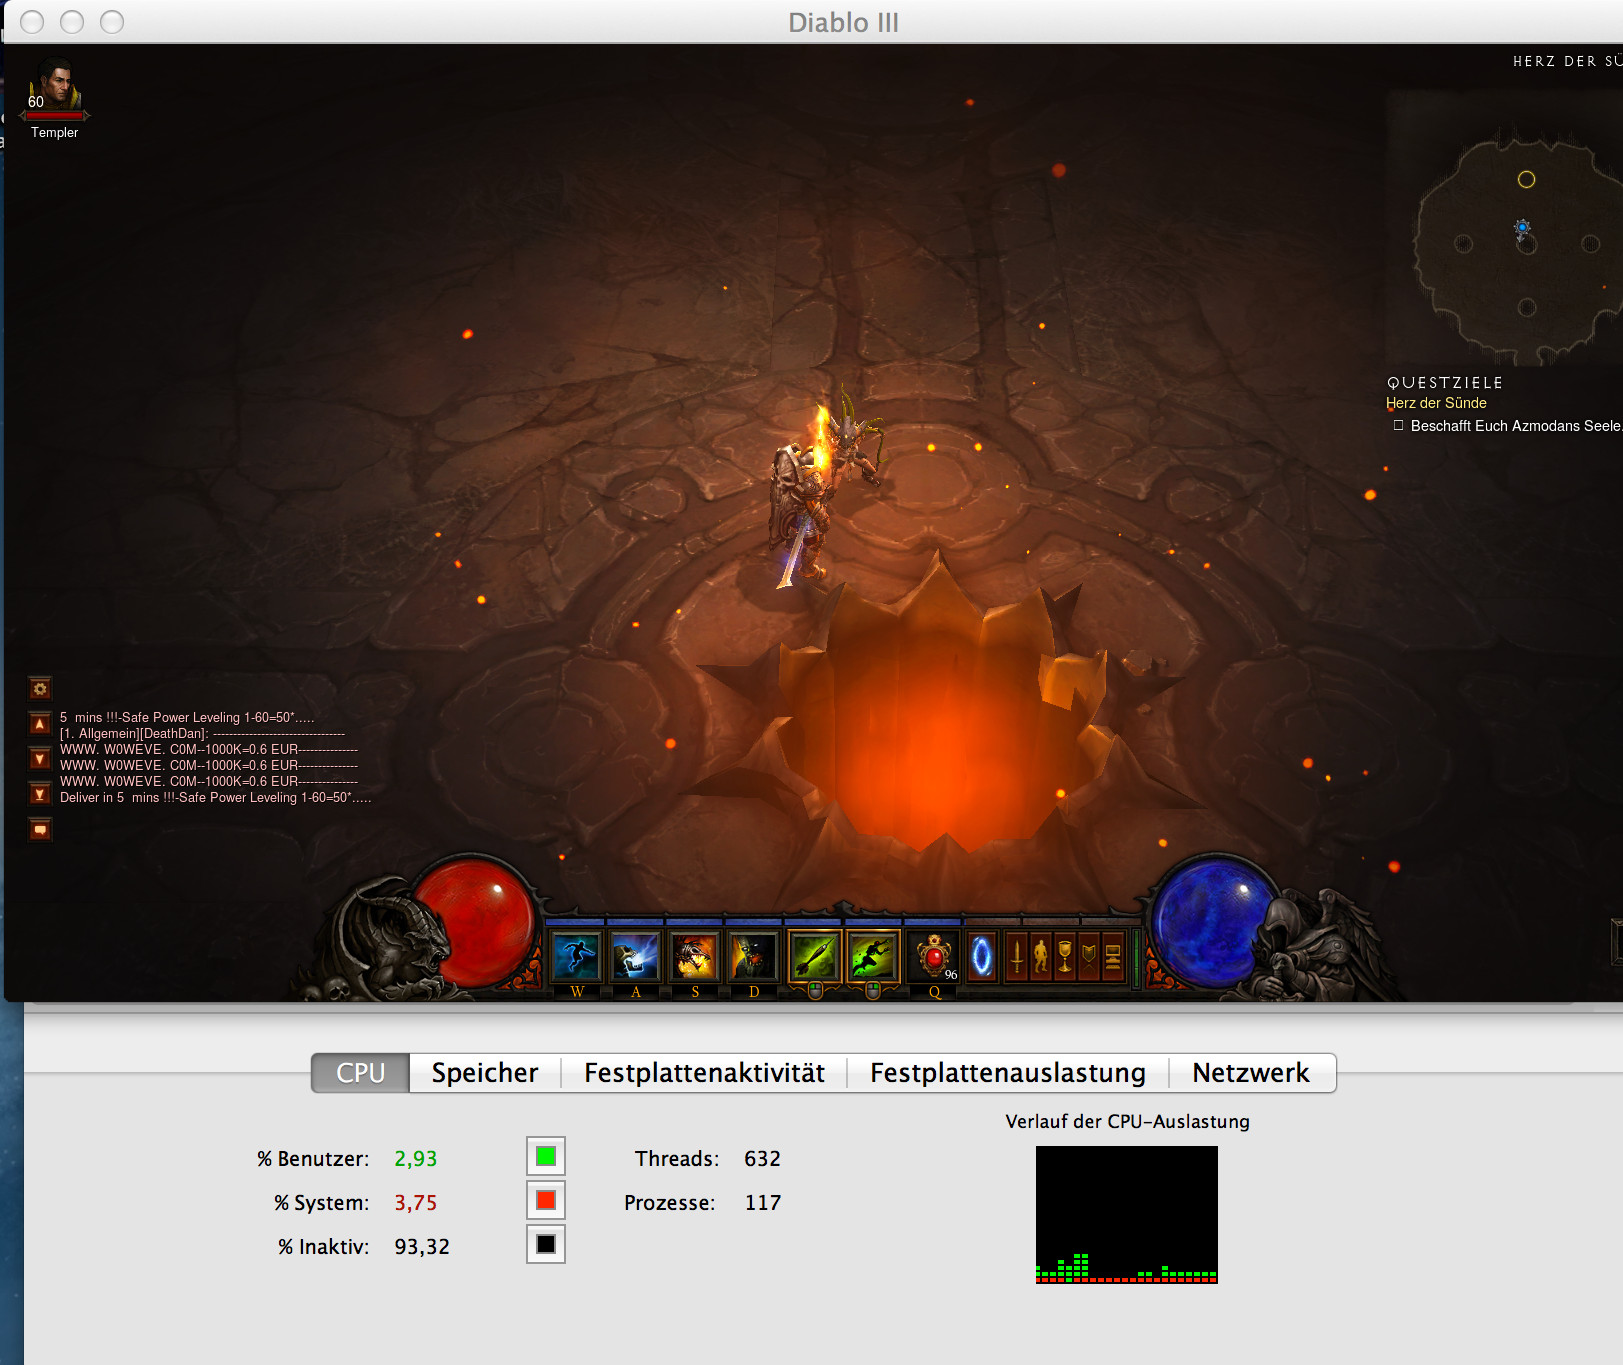Screen dimensions: 1623x1365
Task: Click the QUESTZIELE heading
Action: pos(1445,383)
